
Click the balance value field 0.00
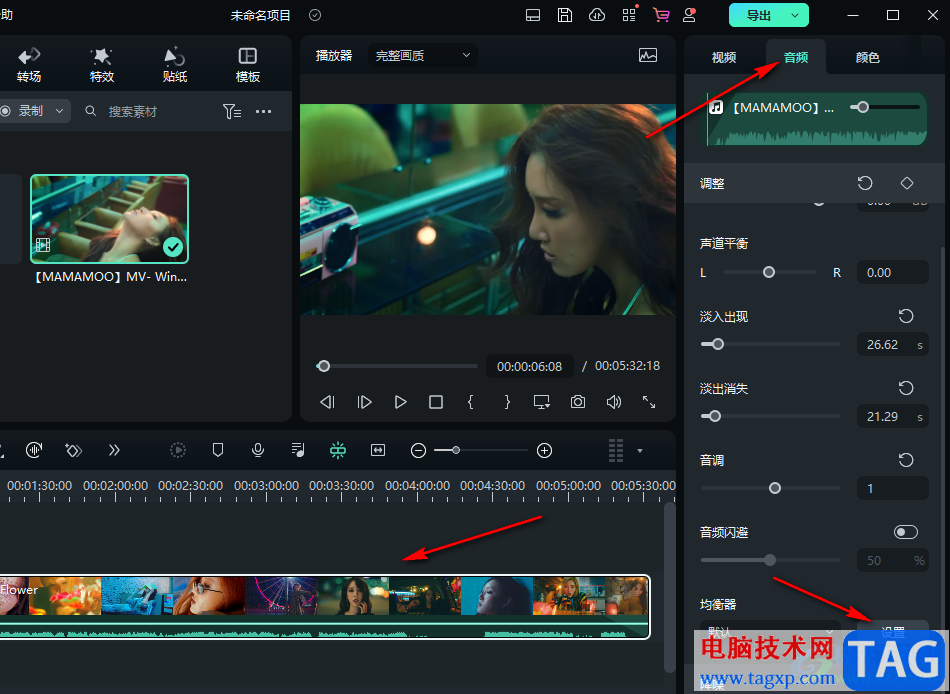point(892,273)
